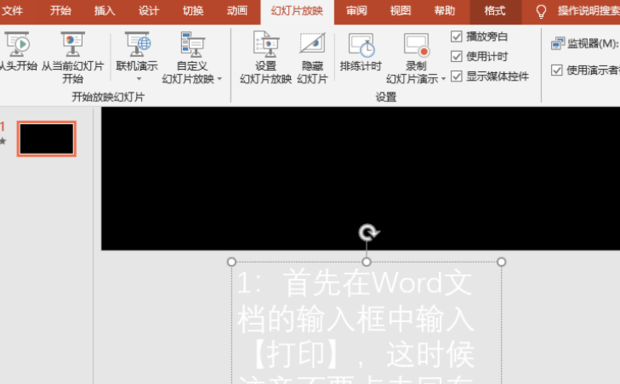
Task: Open the 文件 file menu
Action: pyautogui.click(x=12, y=11)
